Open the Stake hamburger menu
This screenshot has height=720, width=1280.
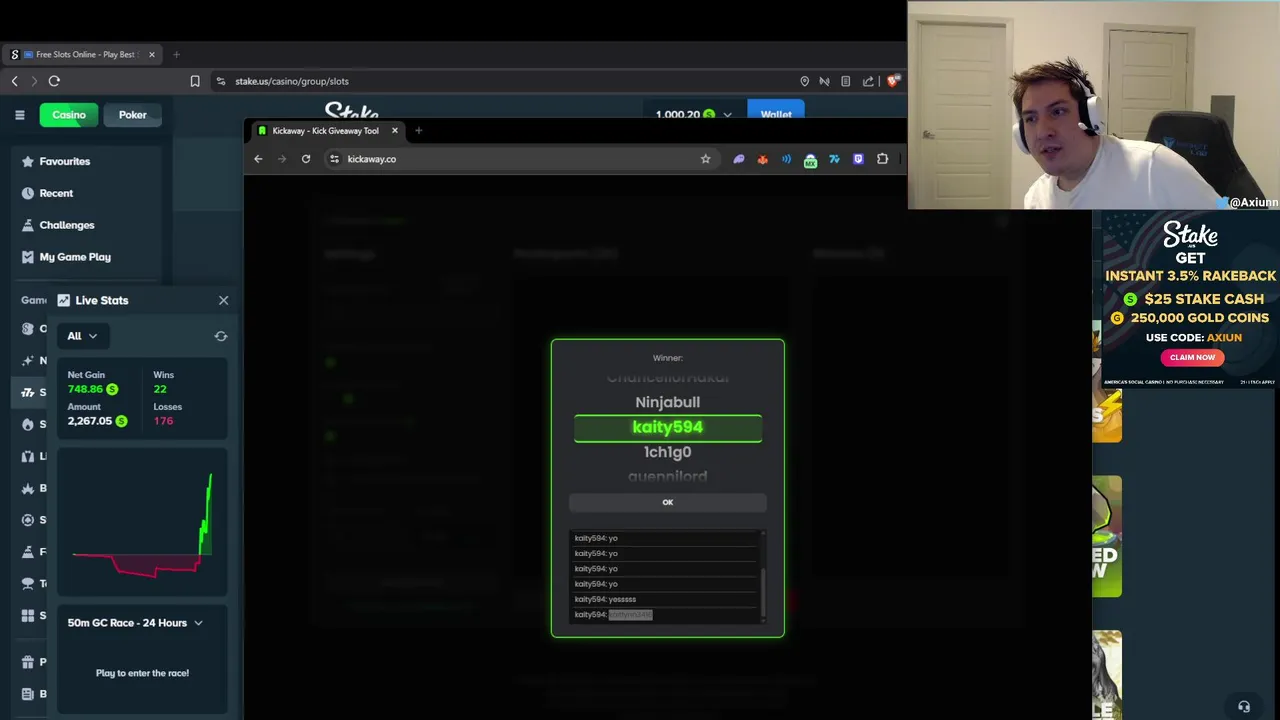[19, 115]
